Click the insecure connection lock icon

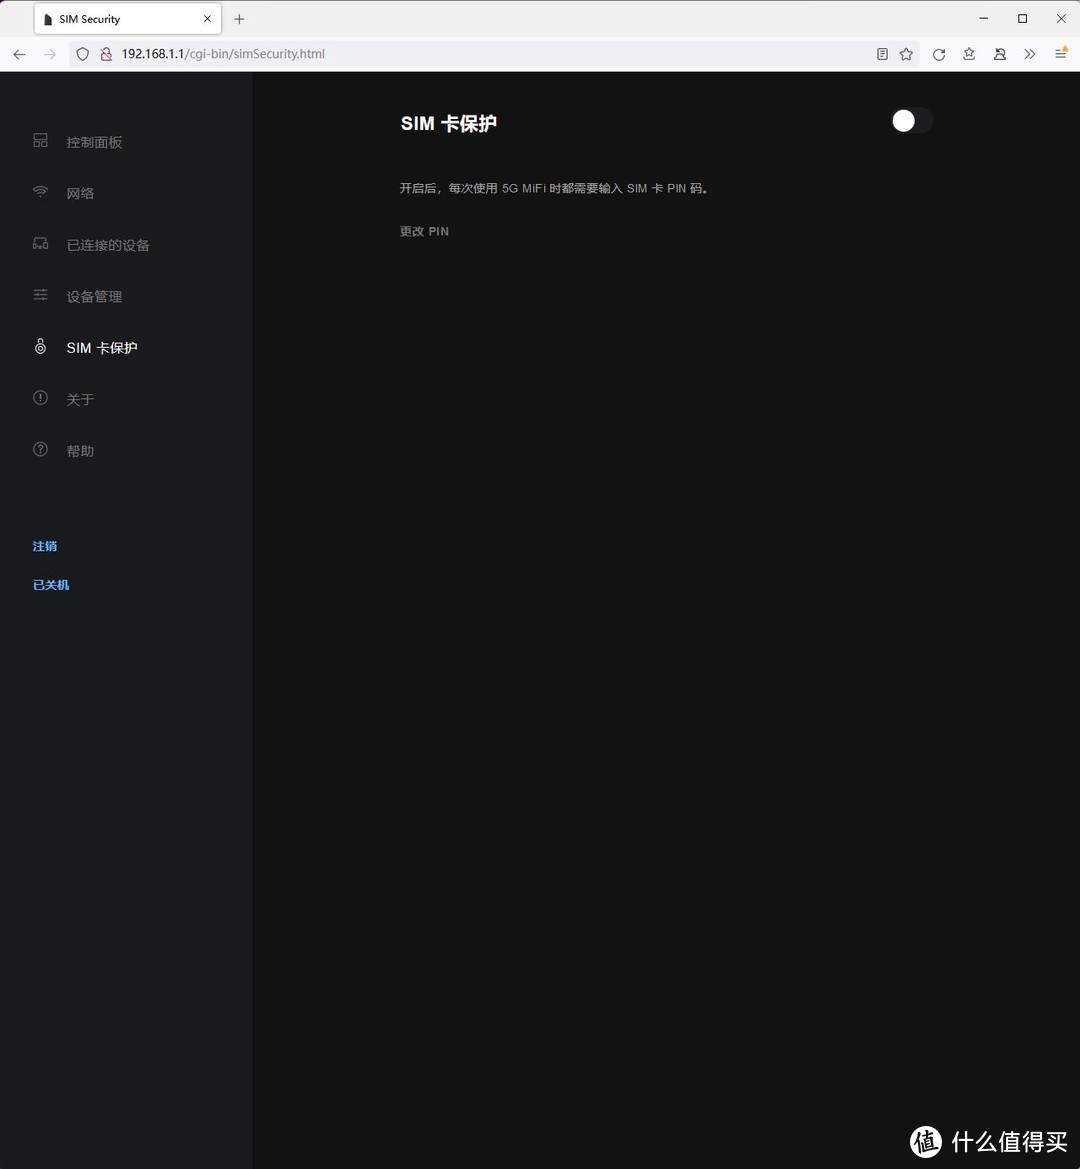(x=106, y=54)
